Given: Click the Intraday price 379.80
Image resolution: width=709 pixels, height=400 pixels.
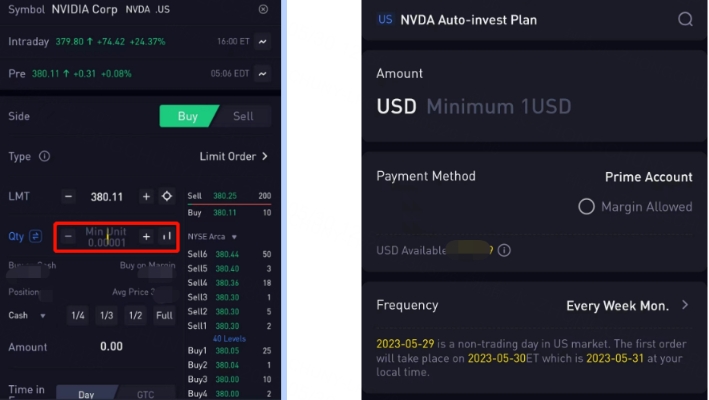Looking at the screenshot, I should pyautogui.click(x=69, y=42).
